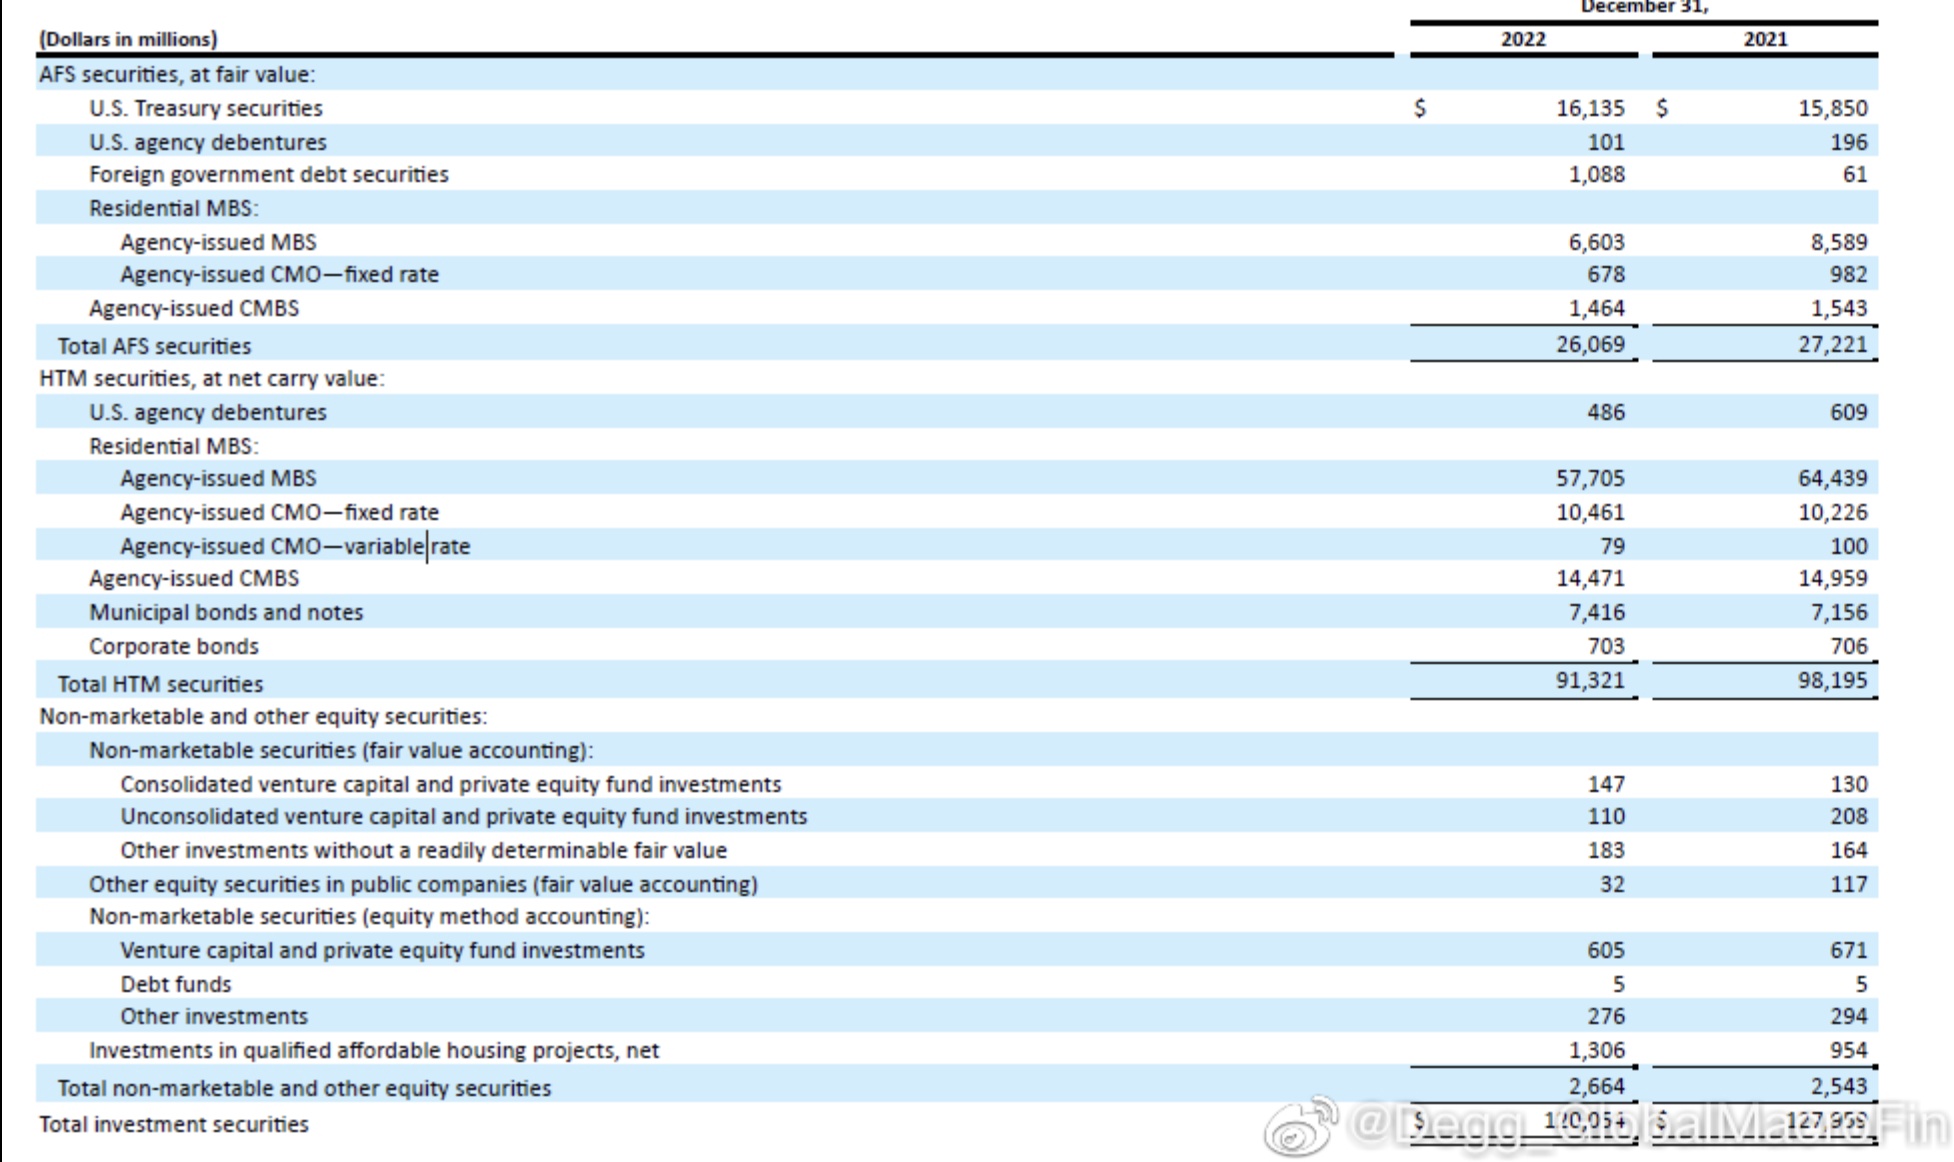Viewport: 1954px width, 1162px height.
Task: Place cursor in Agency-issued CMO—variable rate text
Action: [x=294, y=546]
